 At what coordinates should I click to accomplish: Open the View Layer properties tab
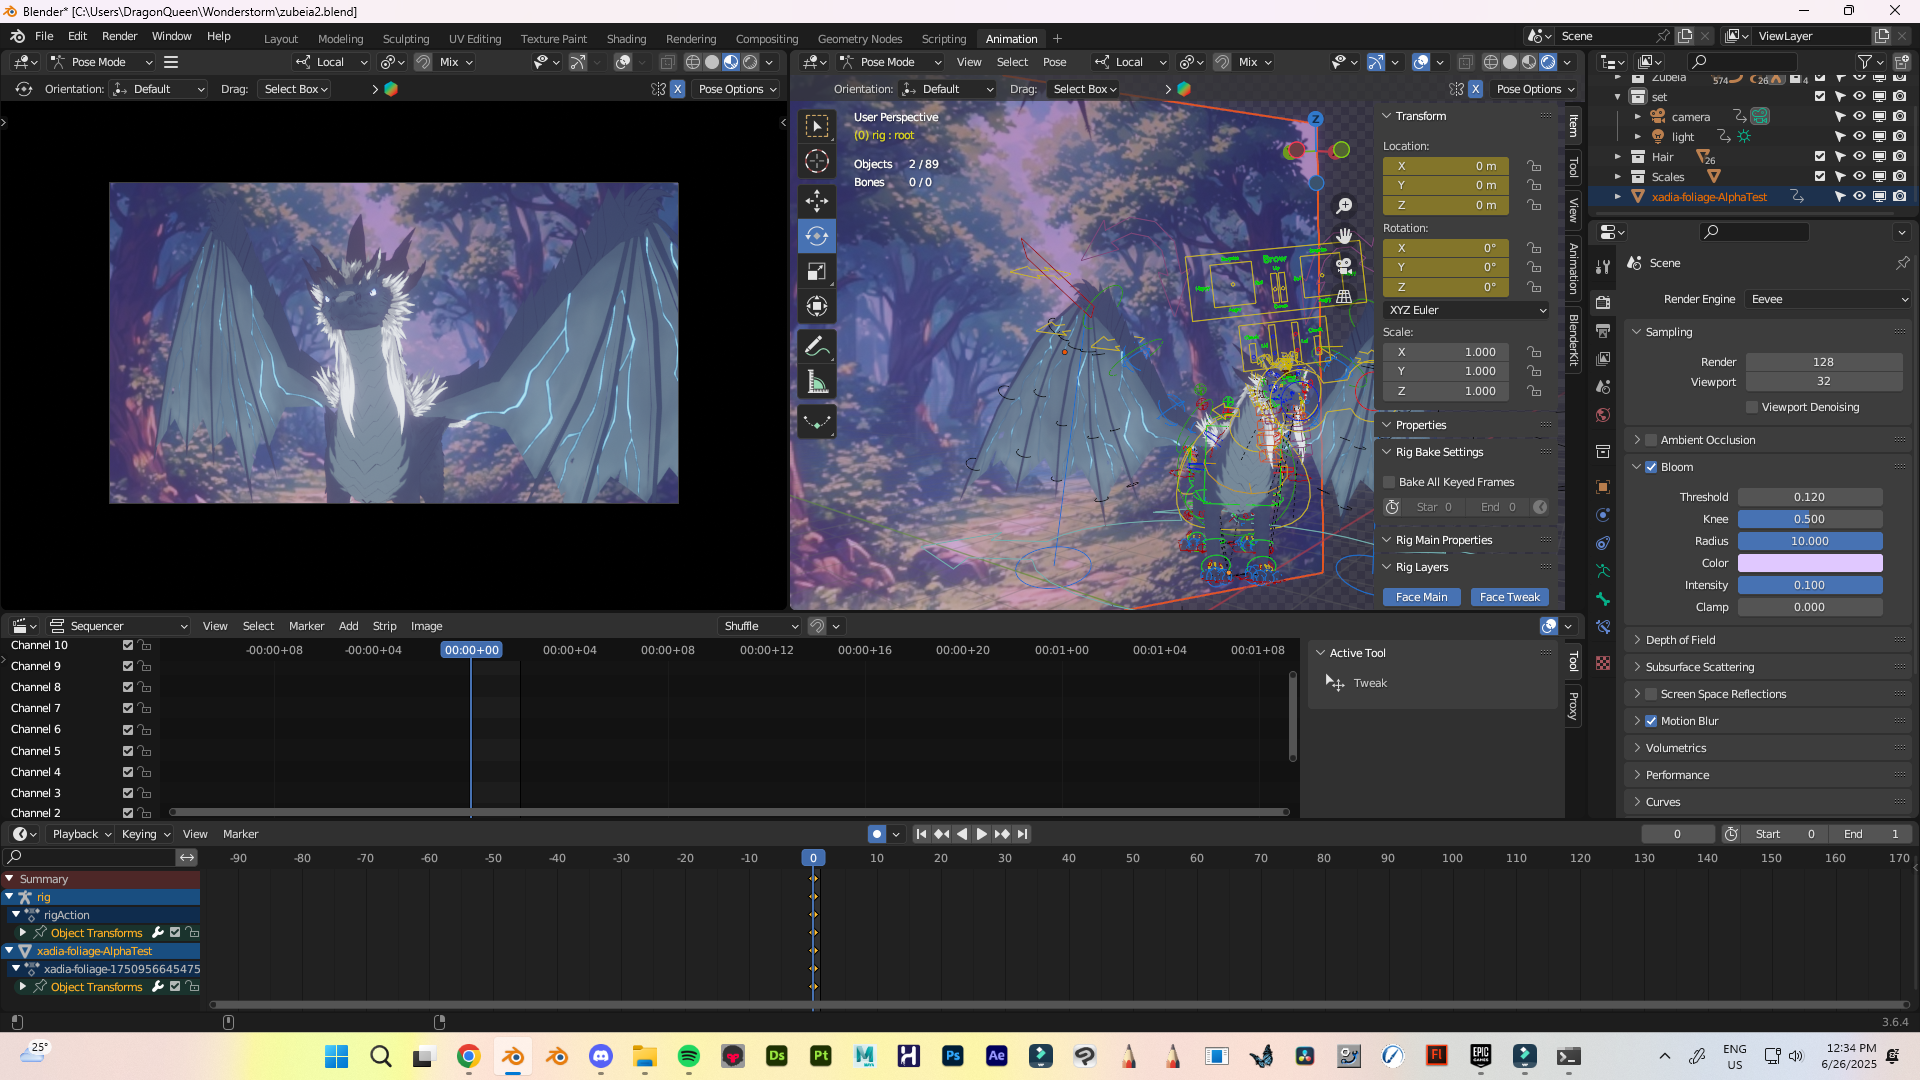click(x=1603, y=358)
